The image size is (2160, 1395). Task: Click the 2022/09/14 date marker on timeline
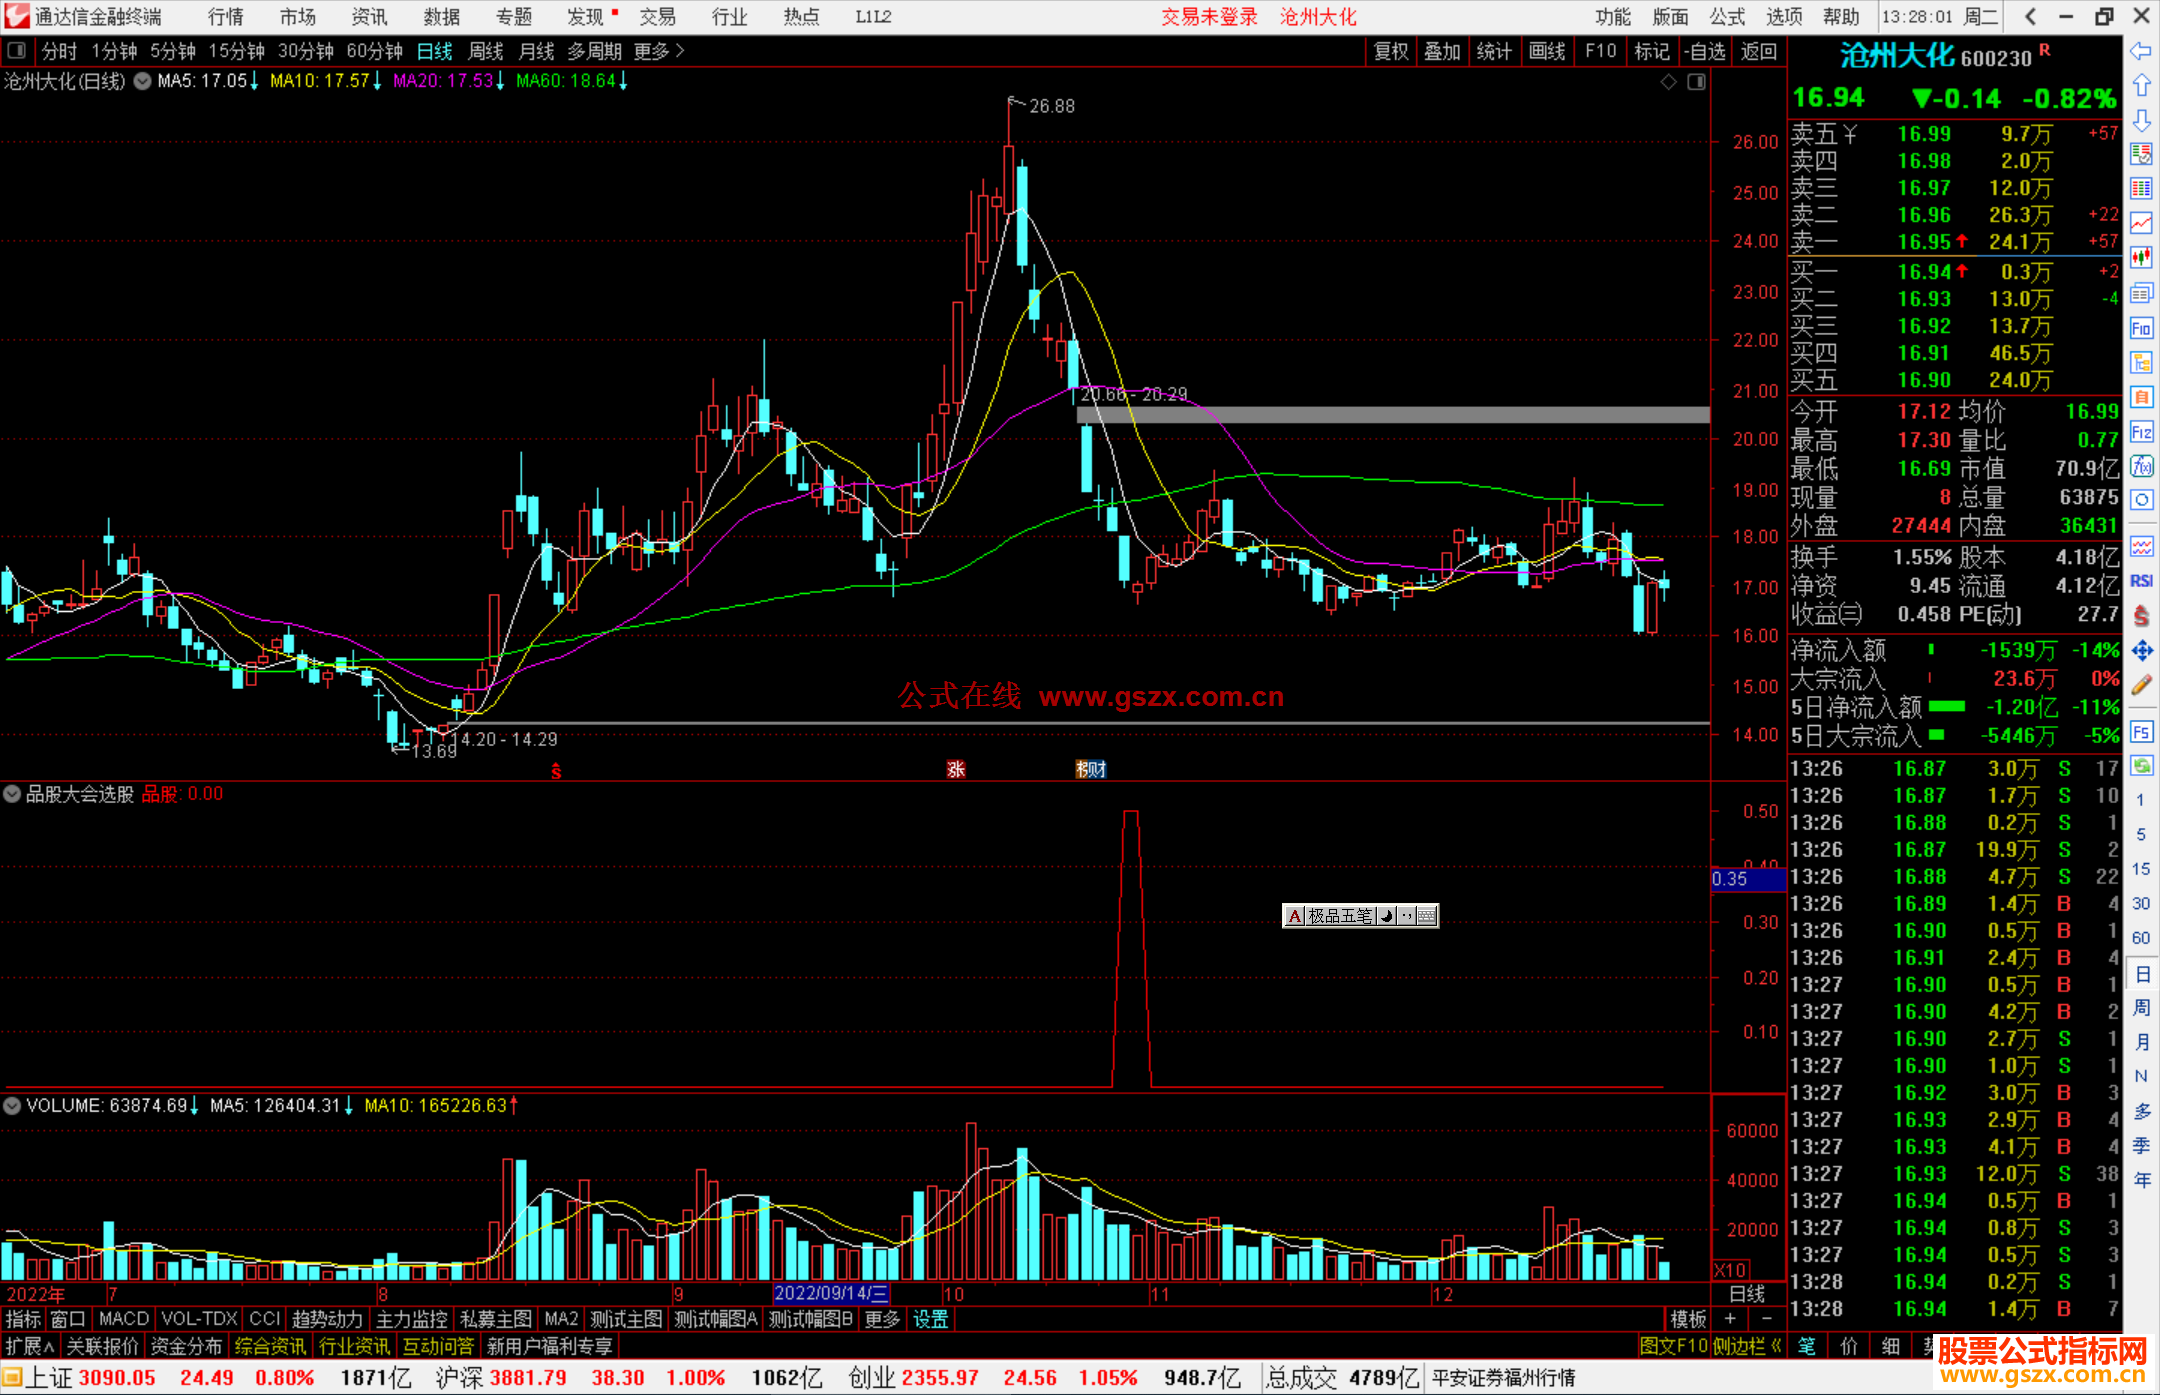(830, 1293)
